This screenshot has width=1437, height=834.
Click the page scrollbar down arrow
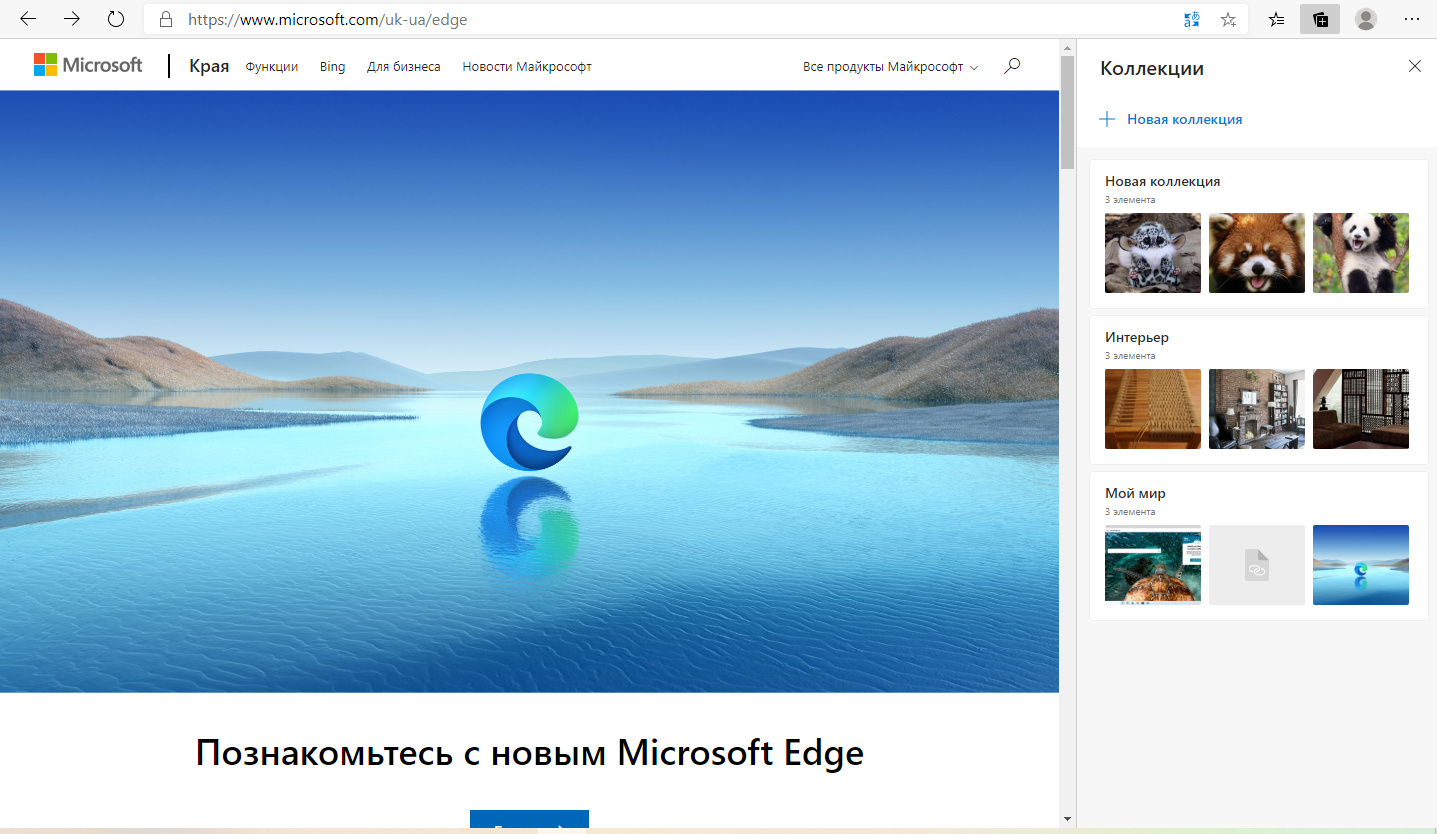click(1068, 818)
